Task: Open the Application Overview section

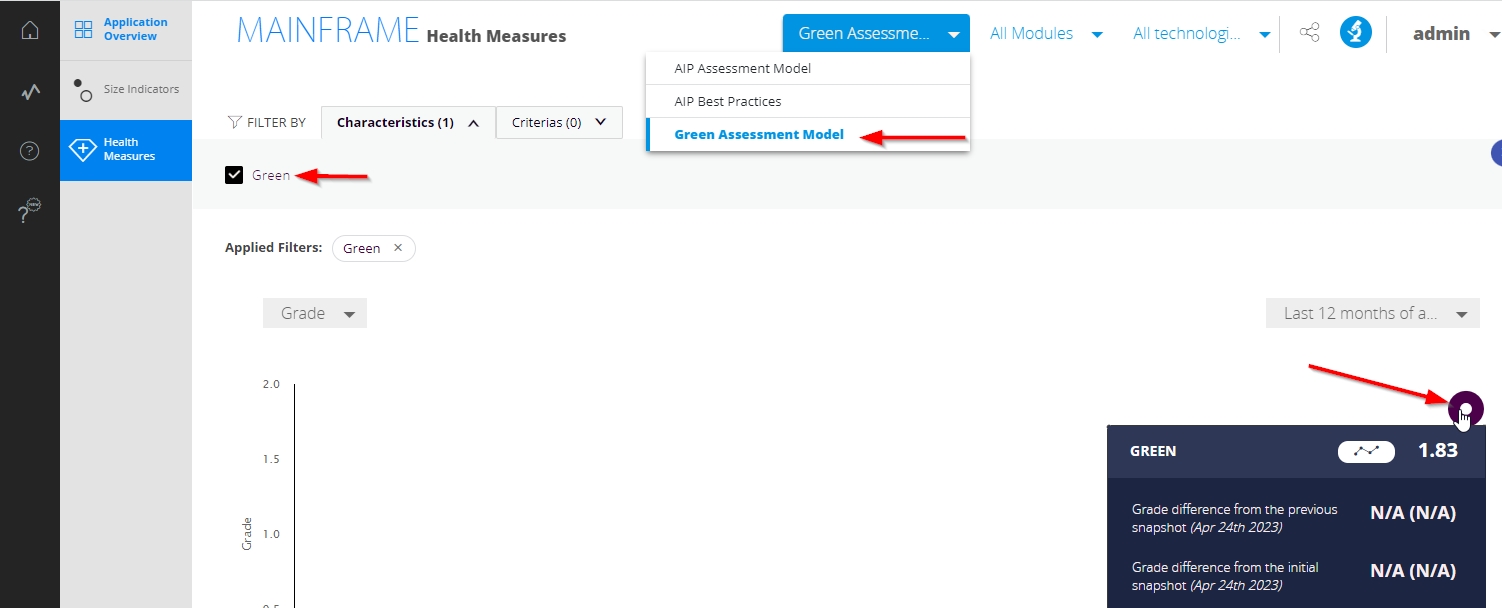Action: [x=126, y=29]
